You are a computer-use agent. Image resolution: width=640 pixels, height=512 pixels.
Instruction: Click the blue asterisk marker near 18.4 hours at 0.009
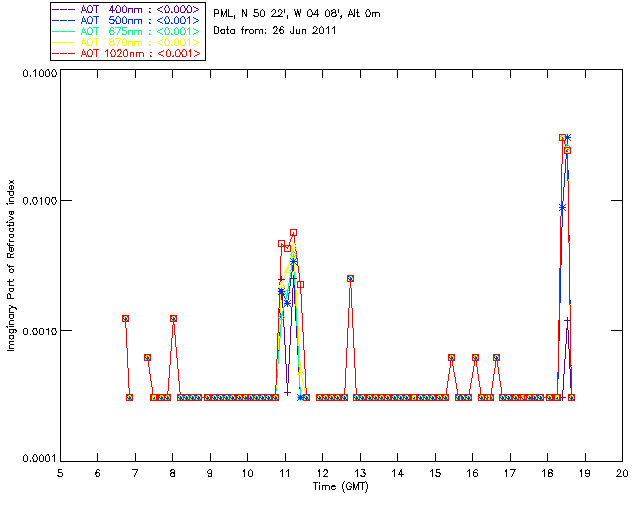(562, 208)
